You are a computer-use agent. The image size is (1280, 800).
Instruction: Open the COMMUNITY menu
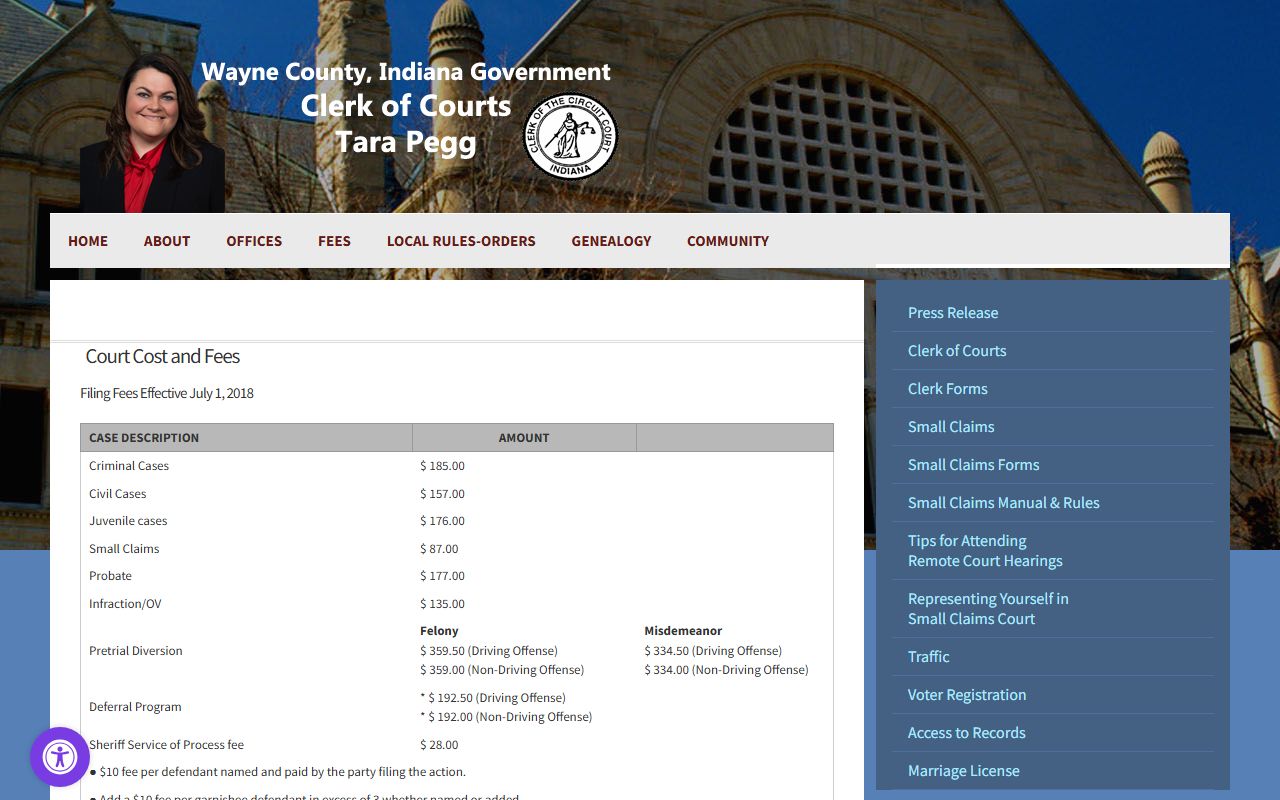[x=728, y=241]
